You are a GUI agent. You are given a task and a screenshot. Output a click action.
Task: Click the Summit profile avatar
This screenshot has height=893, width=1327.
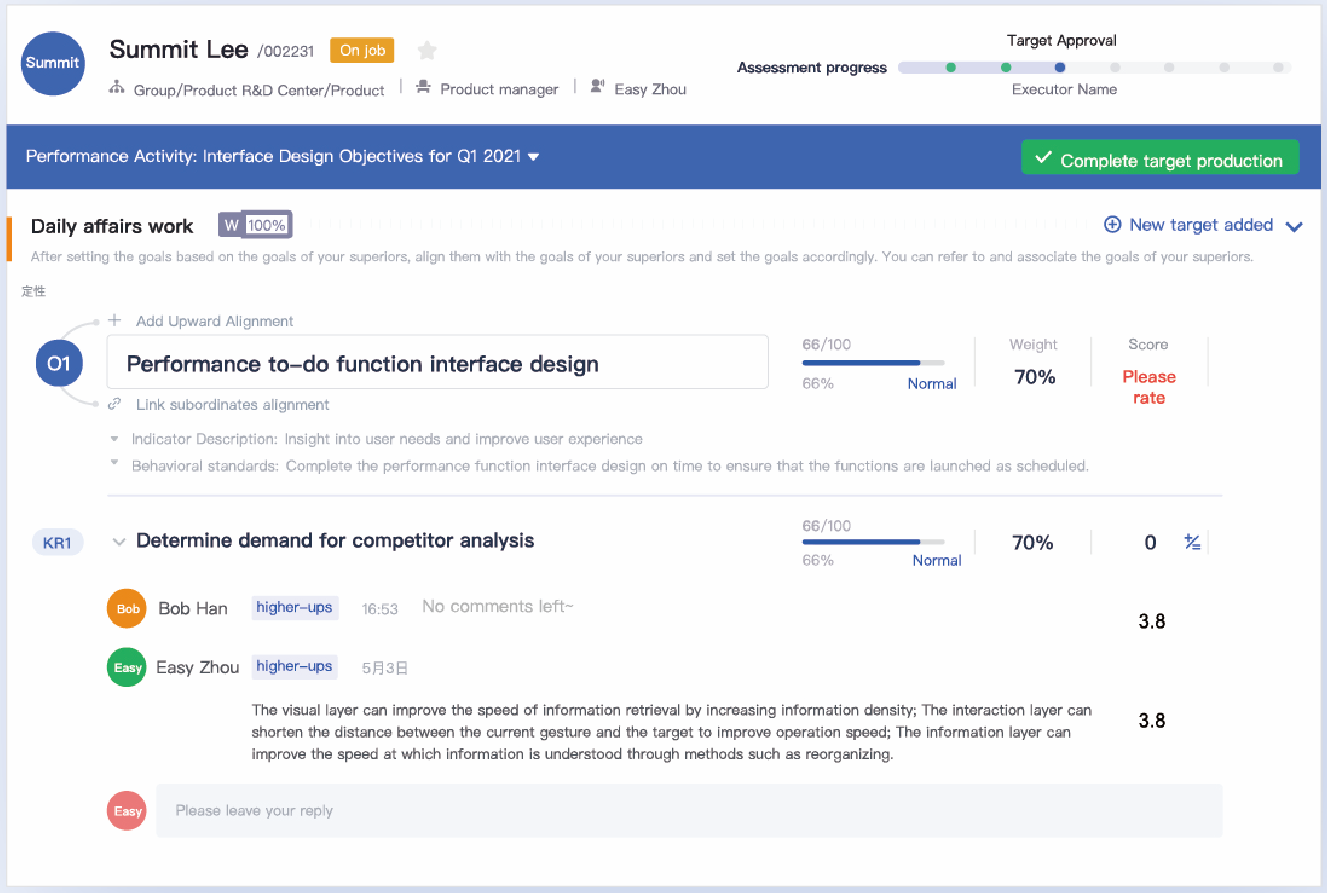[x=52, y=62]
